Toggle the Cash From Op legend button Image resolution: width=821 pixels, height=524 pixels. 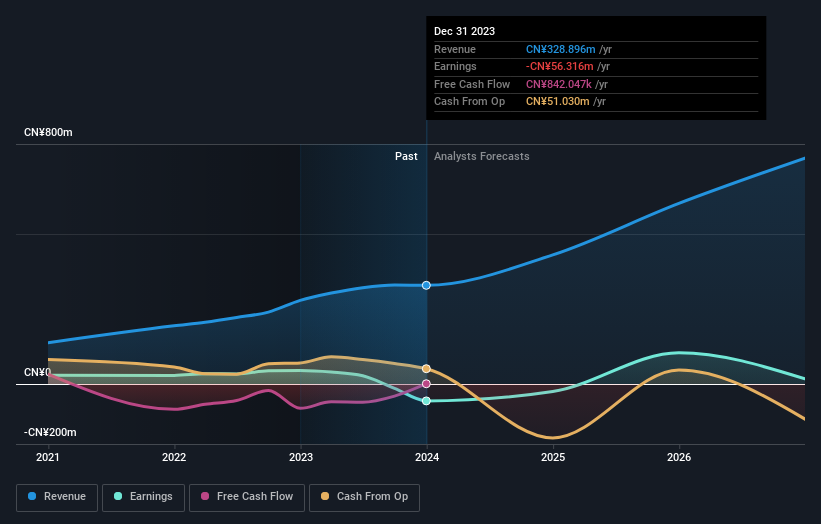click(364, 497)
